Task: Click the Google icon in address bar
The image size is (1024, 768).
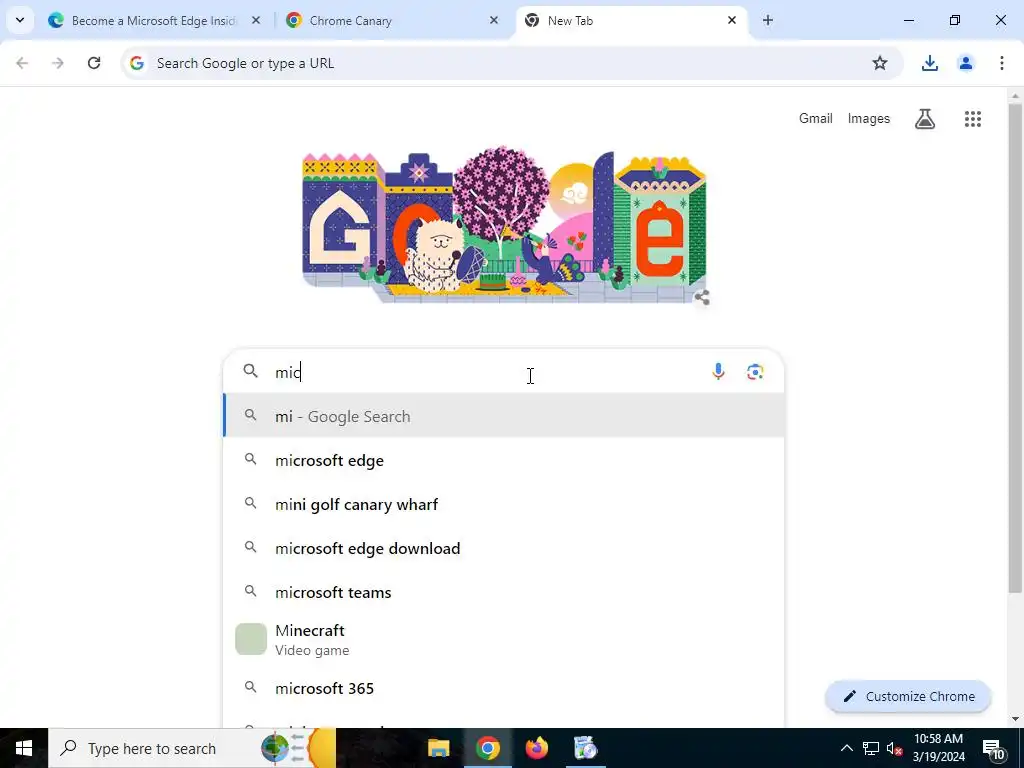Action: [136, 63]
